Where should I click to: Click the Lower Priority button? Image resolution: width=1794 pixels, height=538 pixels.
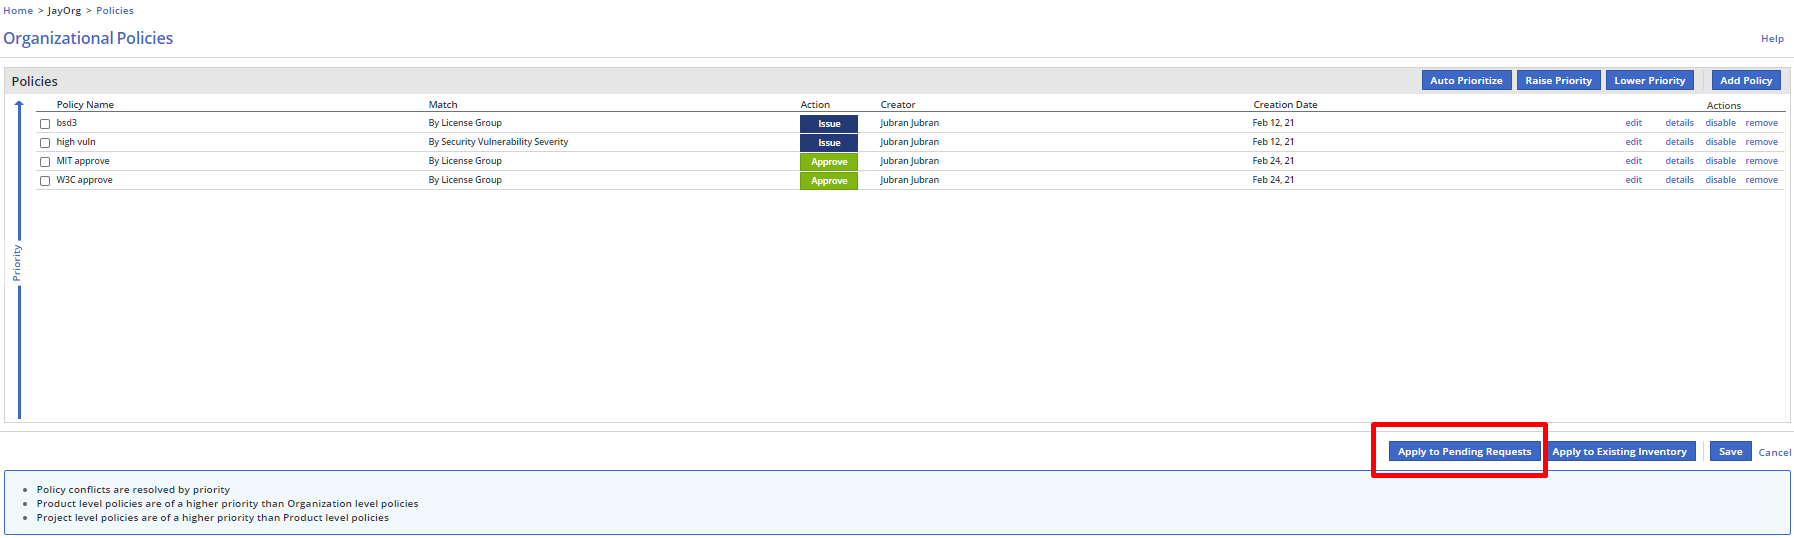[x=1649, y=81]
